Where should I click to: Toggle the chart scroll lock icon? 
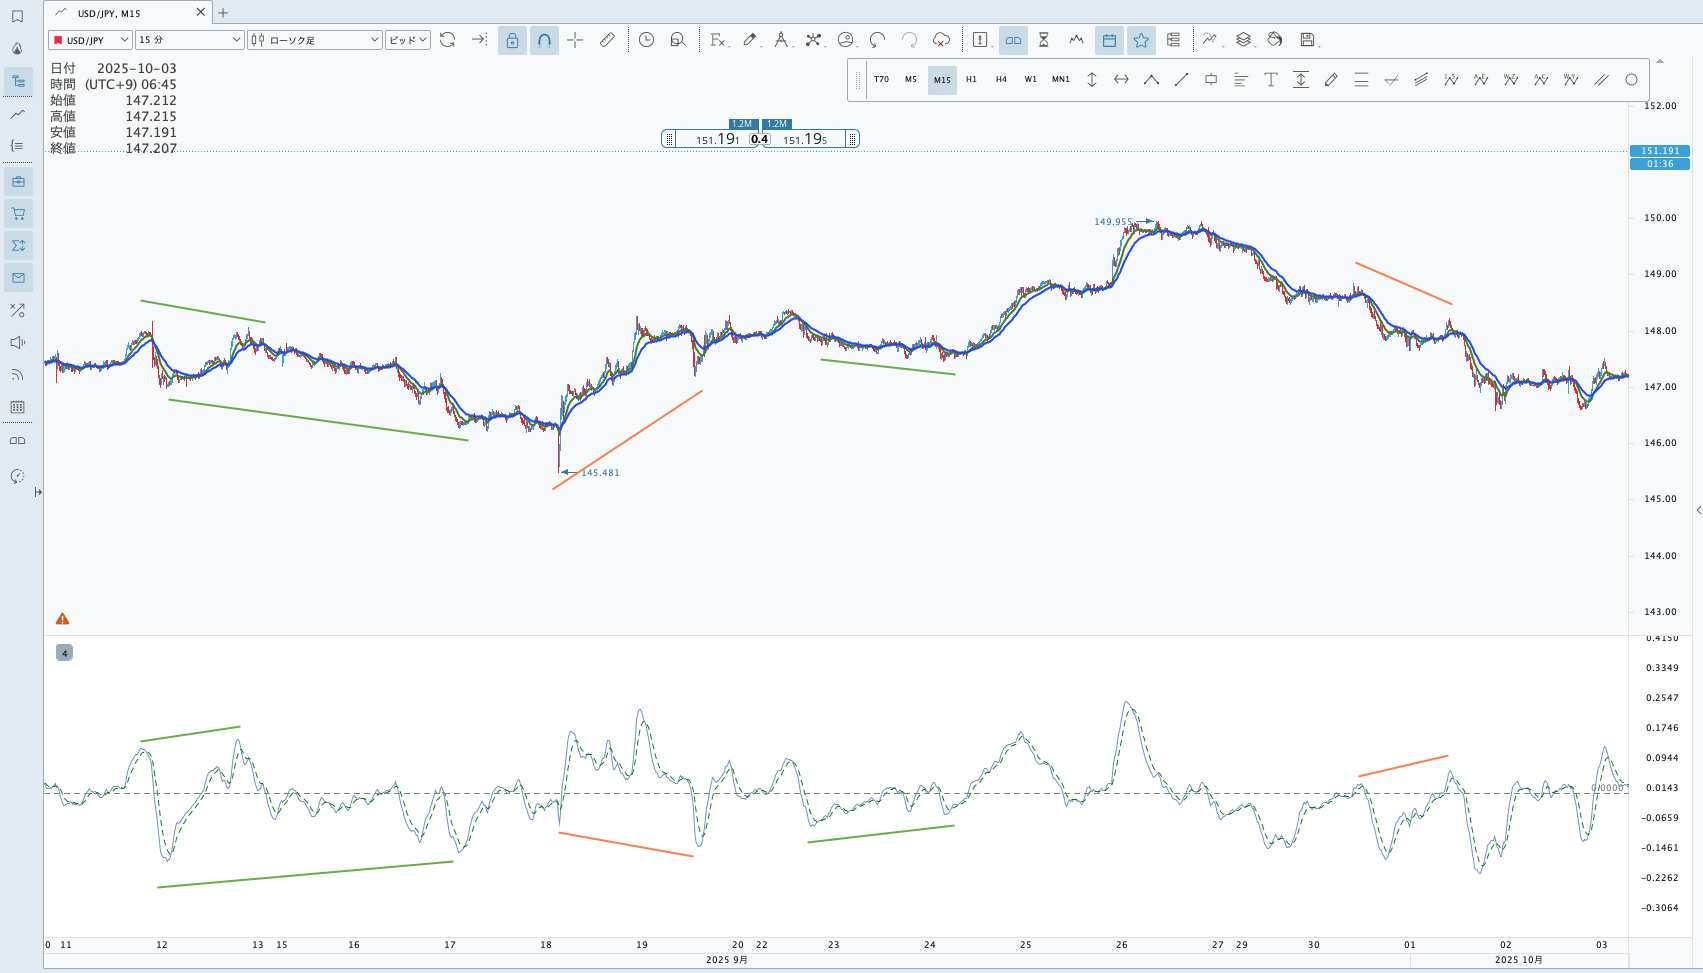(512, 40)
